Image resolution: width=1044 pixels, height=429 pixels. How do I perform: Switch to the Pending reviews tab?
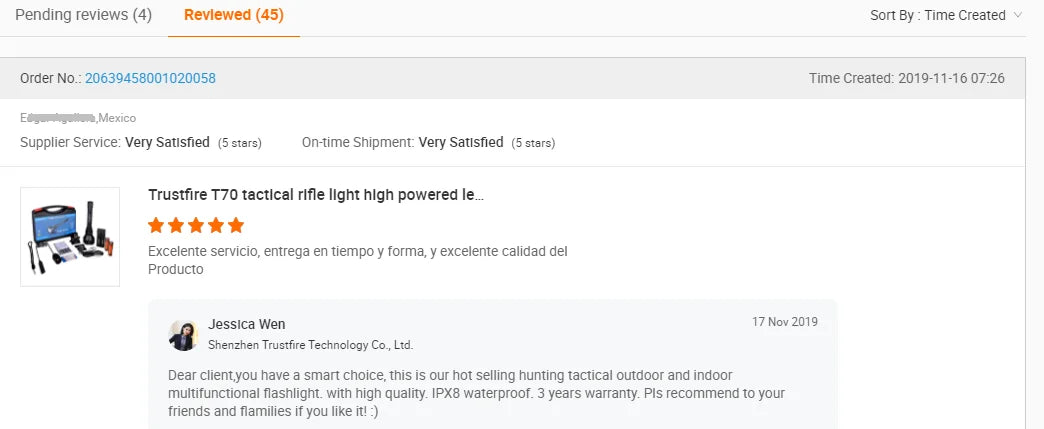[x=83, y=15]
